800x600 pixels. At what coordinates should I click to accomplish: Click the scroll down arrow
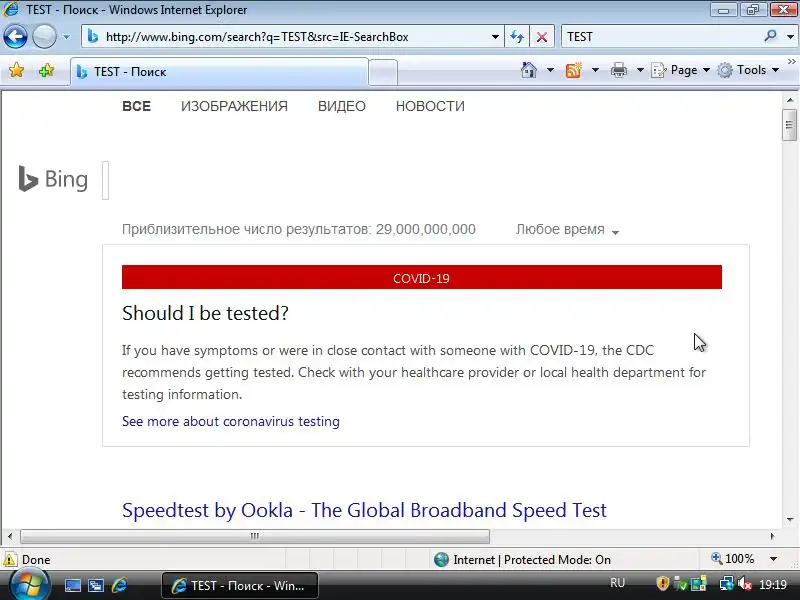pyautogui.click(x=790, y=519)
